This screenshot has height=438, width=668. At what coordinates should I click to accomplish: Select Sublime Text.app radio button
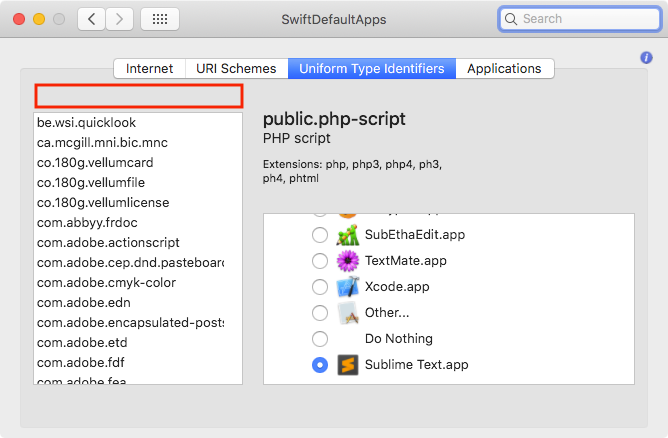tap(320, 365)
